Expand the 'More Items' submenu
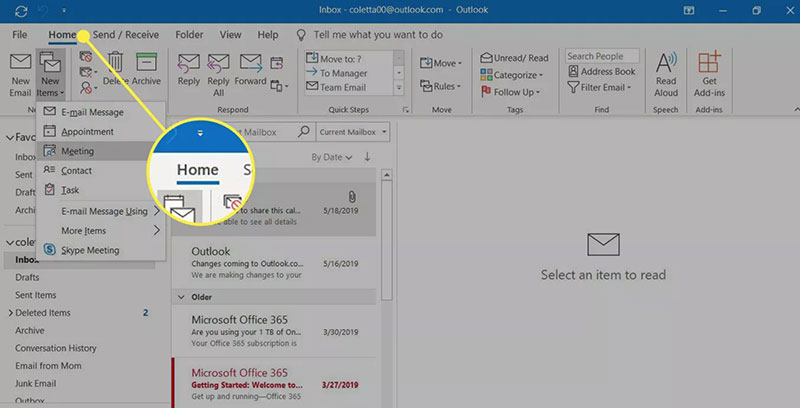 [x=101, y=231]
